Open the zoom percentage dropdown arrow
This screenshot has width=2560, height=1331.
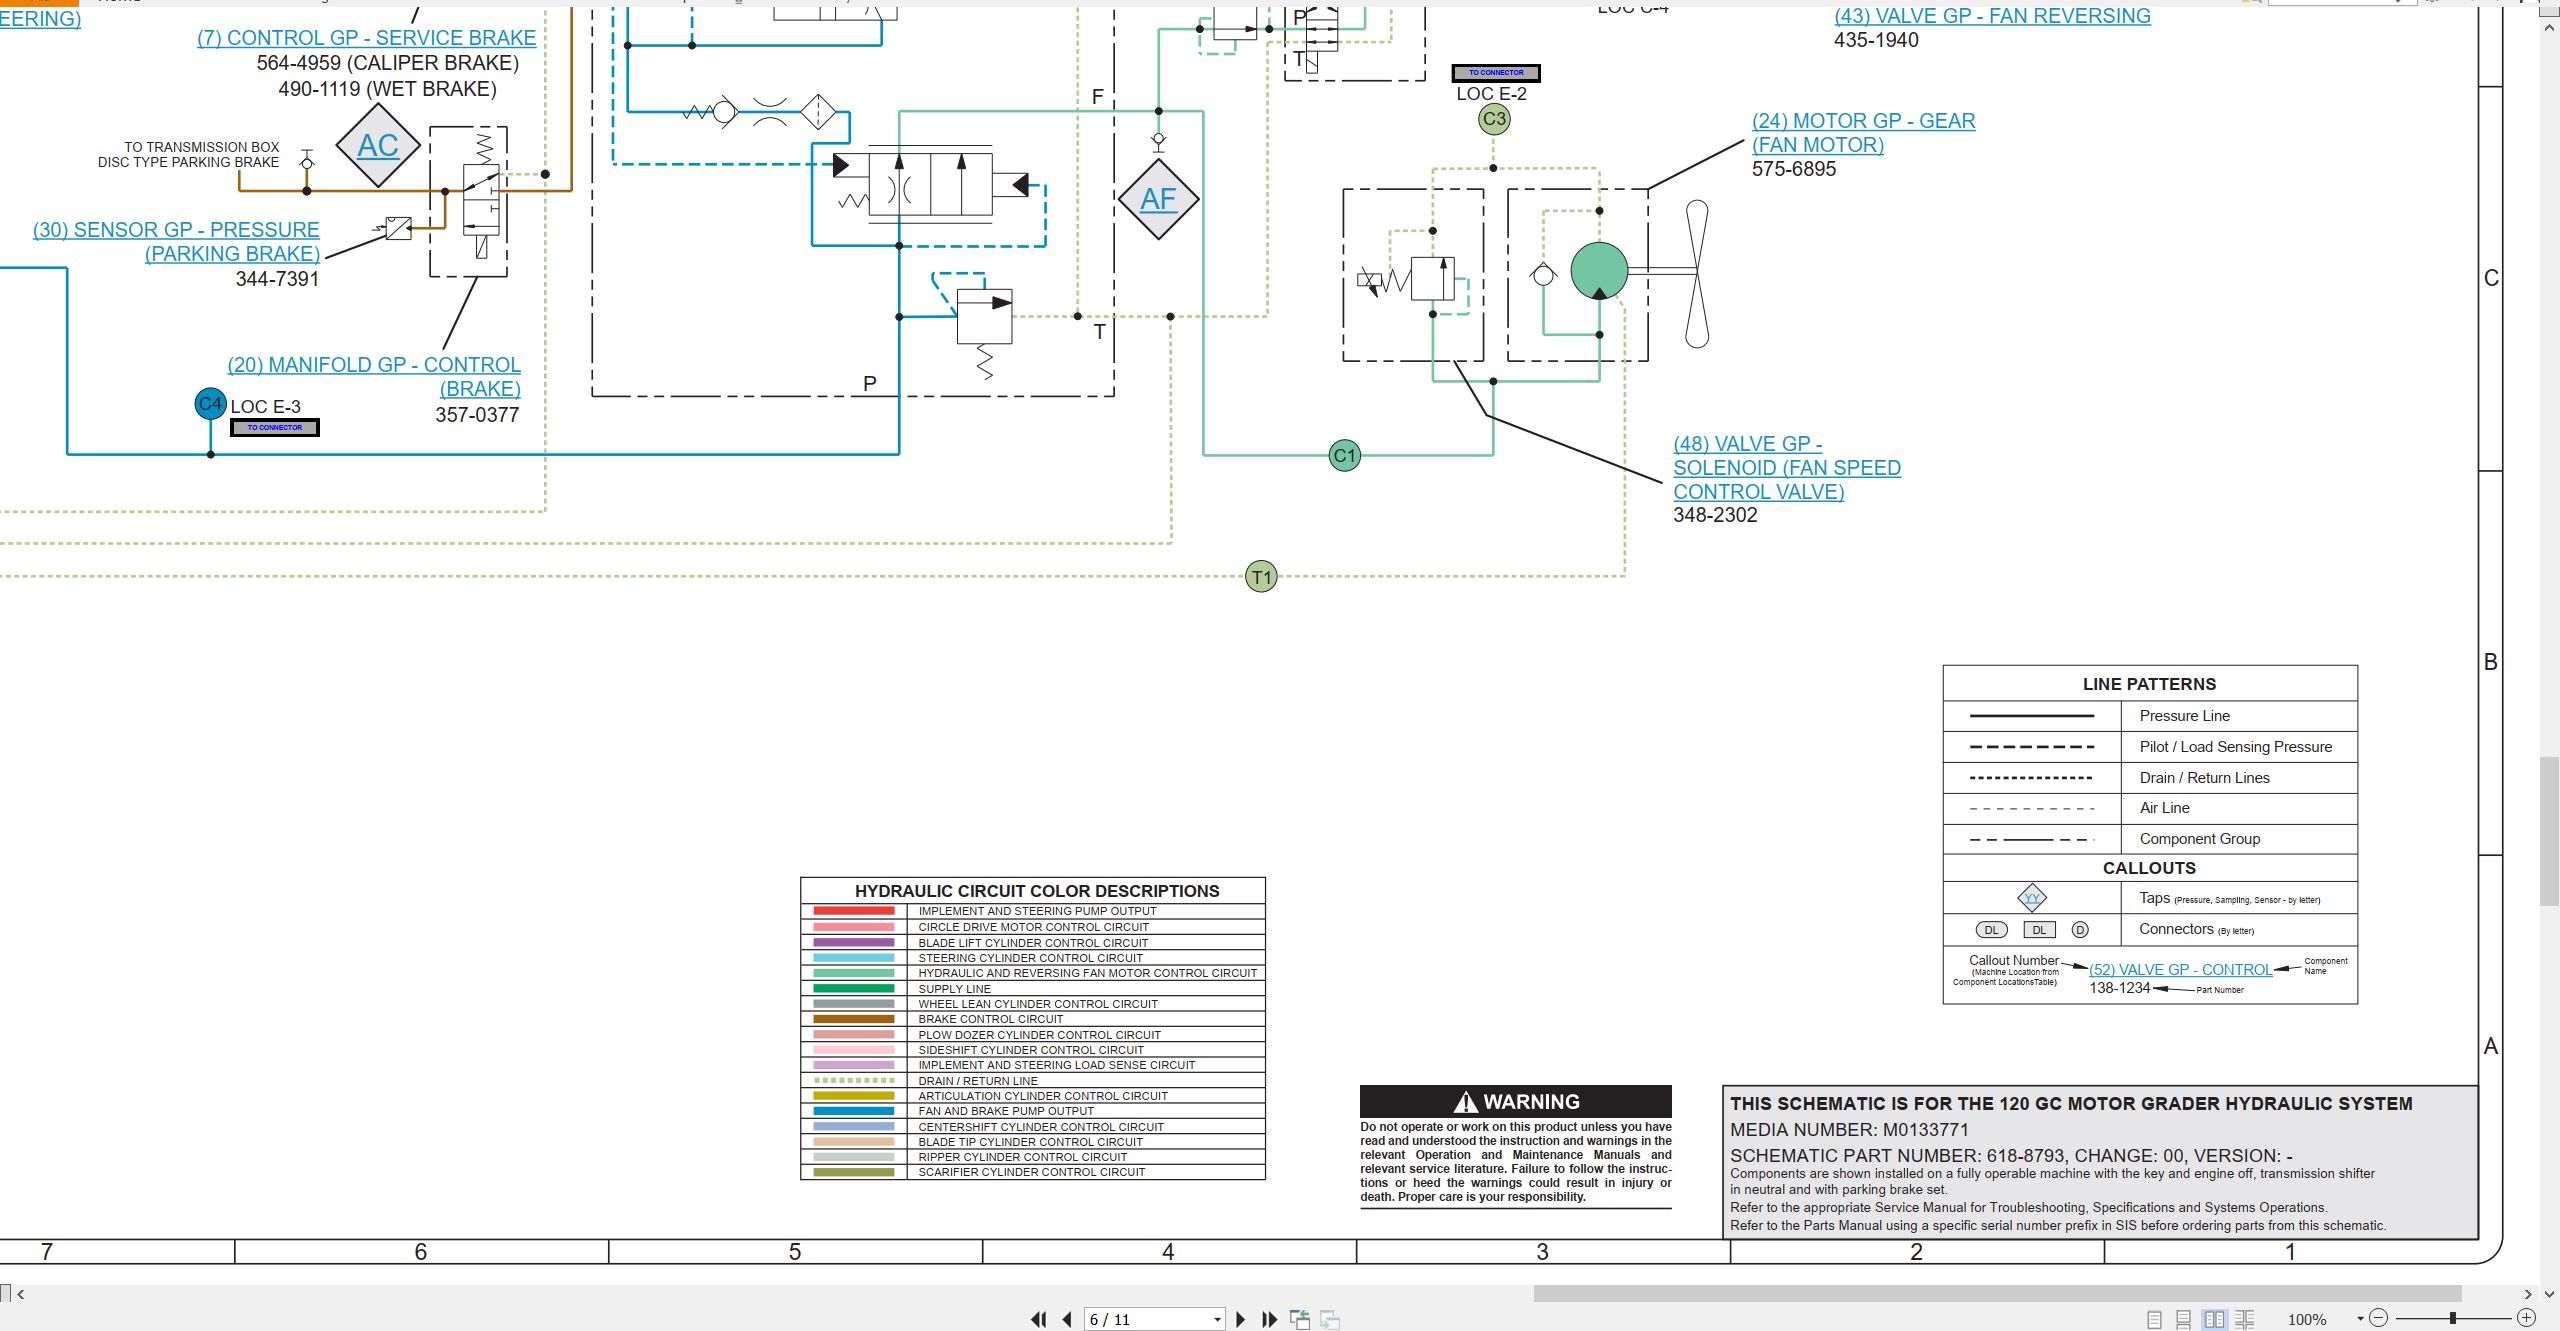(x=2360, y=1318)
